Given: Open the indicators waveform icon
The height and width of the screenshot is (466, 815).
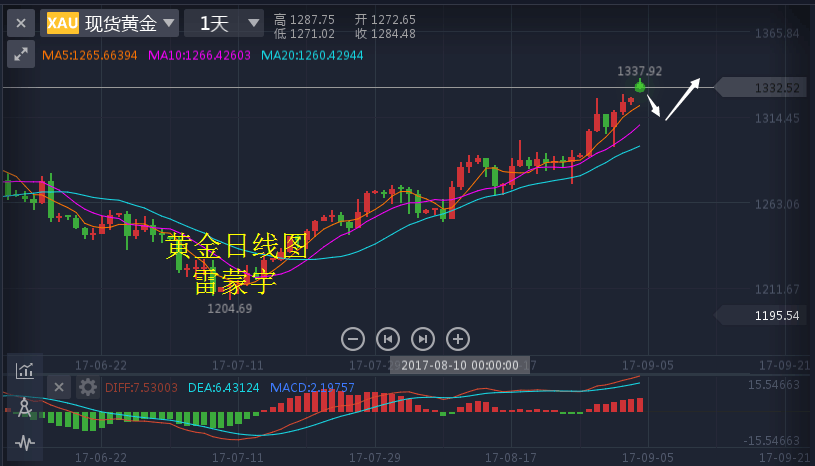Looking at the screenshot, I should (25, 442).
